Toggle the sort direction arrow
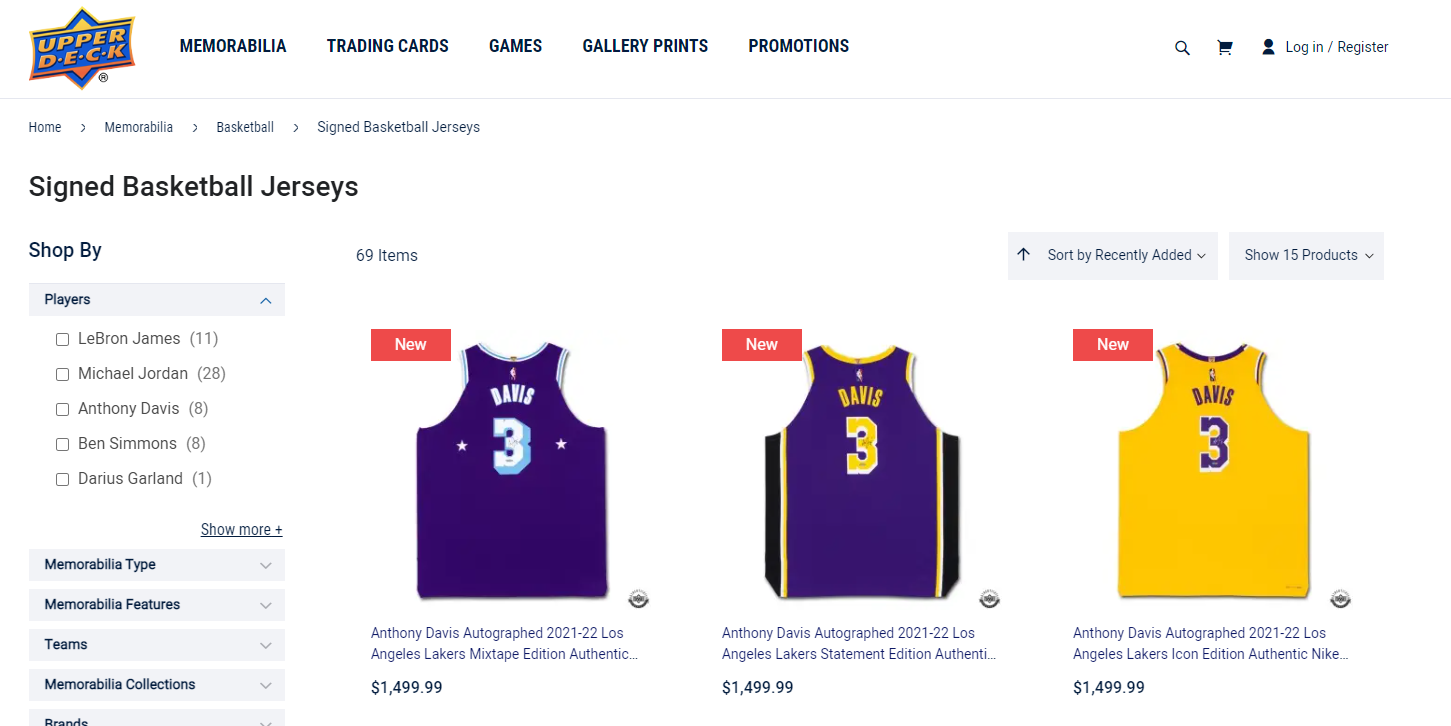This screenshot has width=1451, height=726. coord(1023,255)
